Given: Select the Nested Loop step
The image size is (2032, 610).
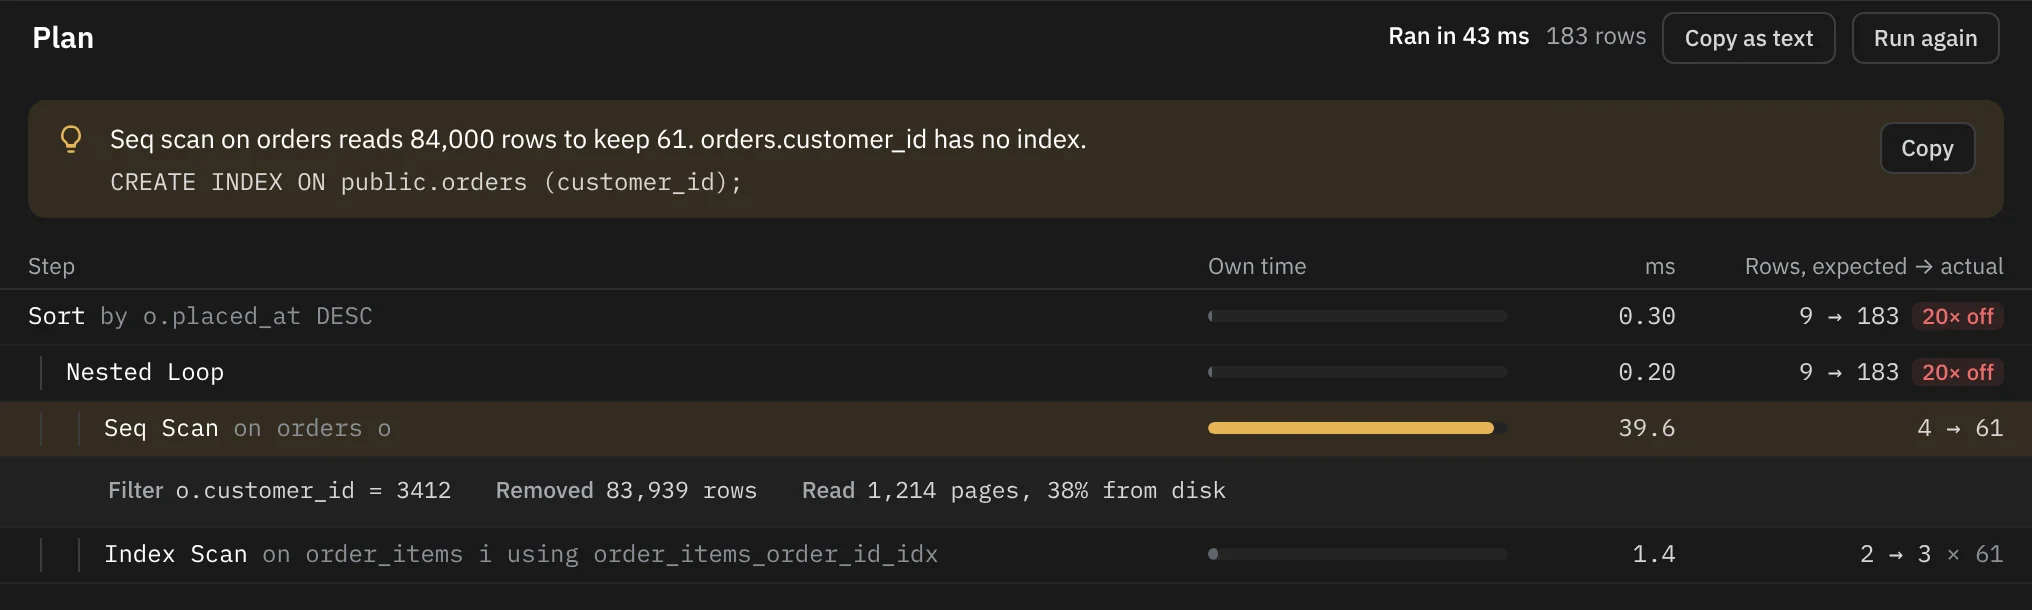Looking at the screenshot, I should 1016,373.
